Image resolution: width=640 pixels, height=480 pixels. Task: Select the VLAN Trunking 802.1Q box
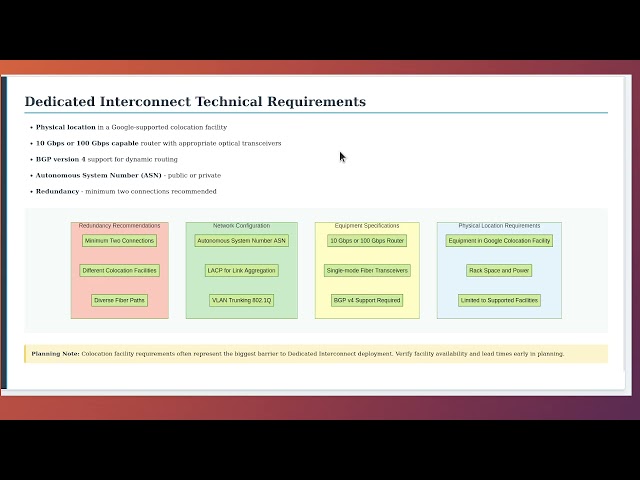[242, 300]
